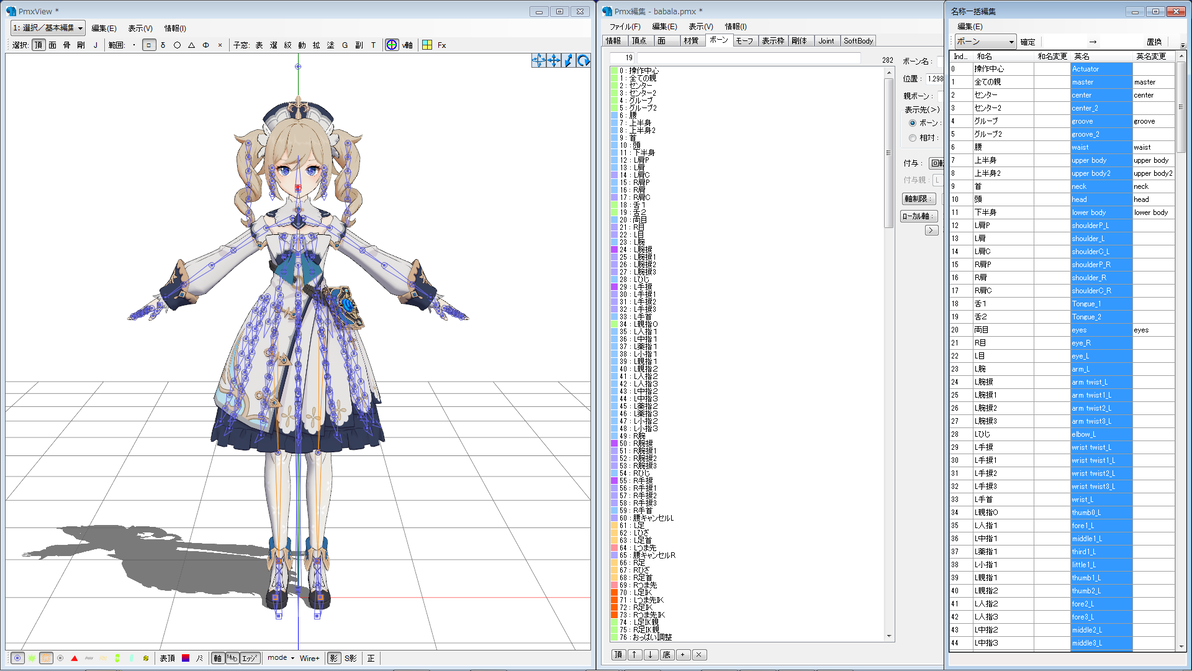This screenshot has height=671, width=1192.
Task: Click the × range selection tool
Action: tap(220, 46)
